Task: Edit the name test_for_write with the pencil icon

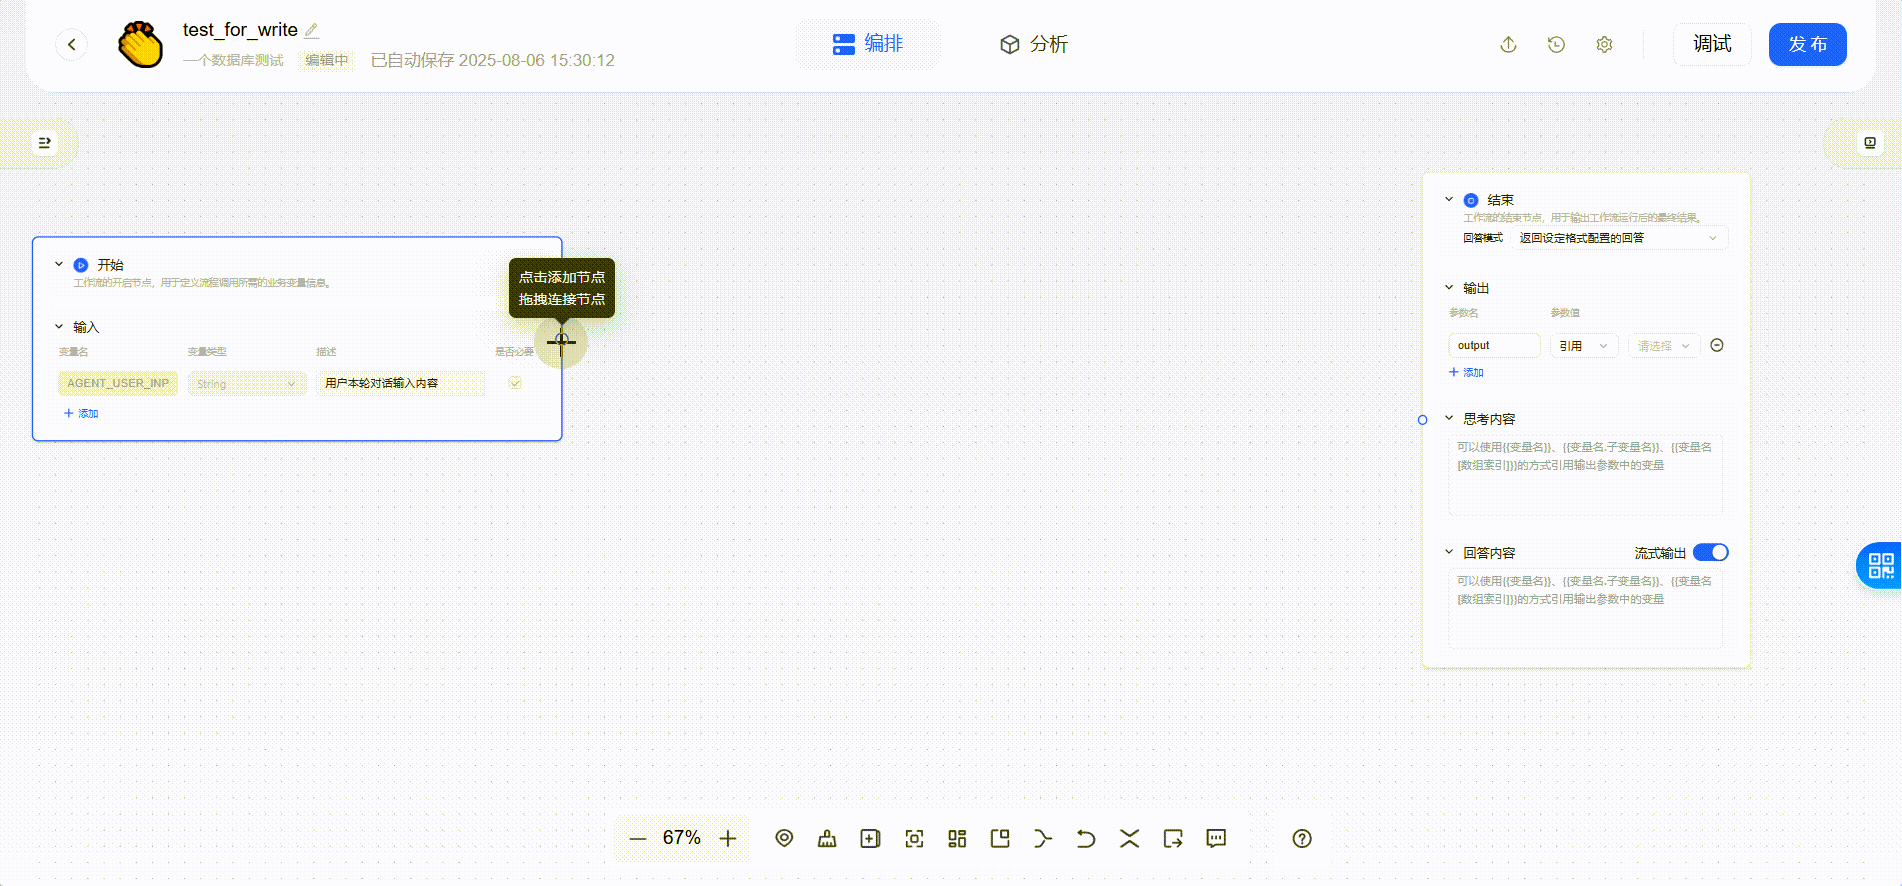Action: [x=312, y=30]
